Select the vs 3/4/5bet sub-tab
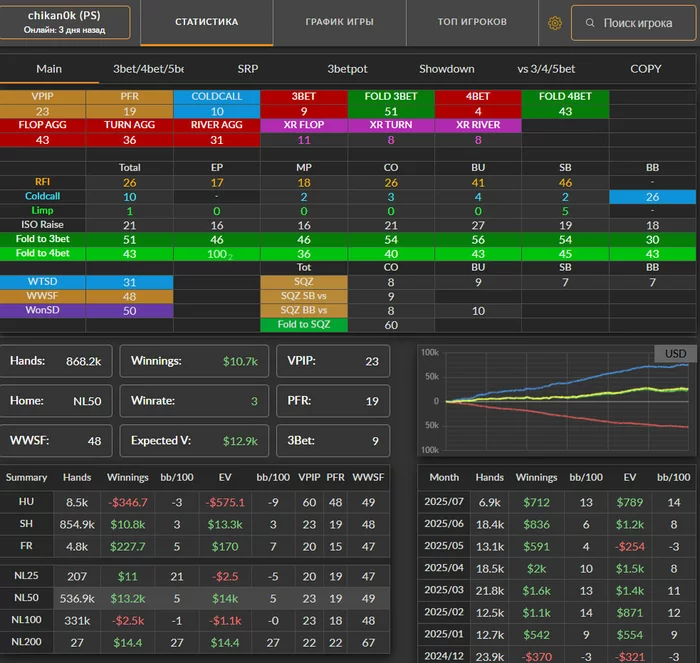Viewport: 700px width, 663px height. click(x=546, y=69)
